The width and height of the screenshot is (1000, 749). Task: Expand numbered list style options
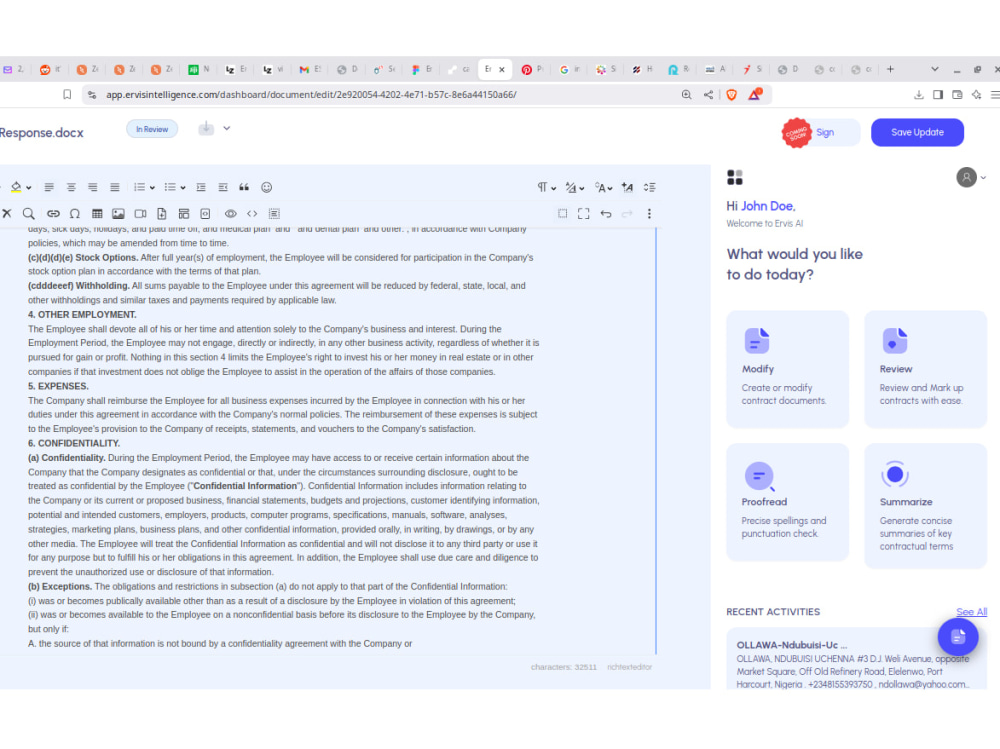pos(152,188)
